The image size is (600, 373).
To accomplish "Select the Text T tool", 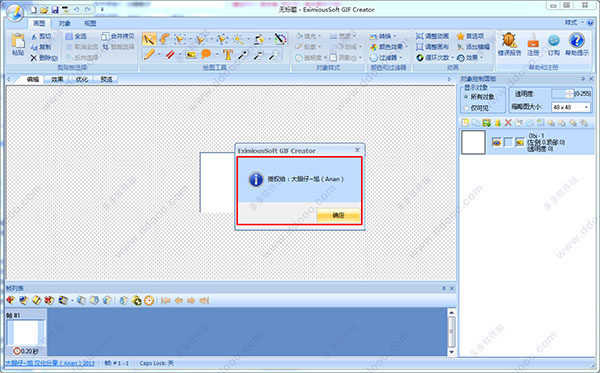I will [228, 55].
